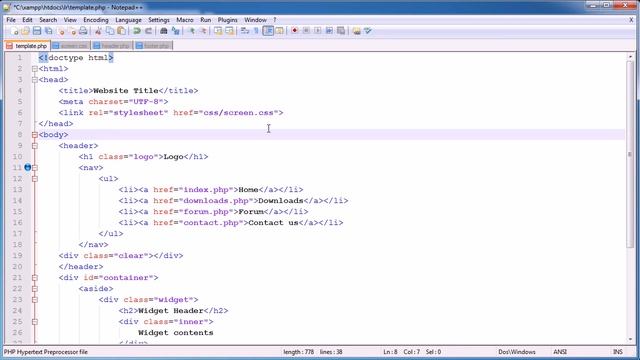Viewport: 640px width, 360px height.
Task: Click the Open file toolbar icon
Action: (25, 31)
